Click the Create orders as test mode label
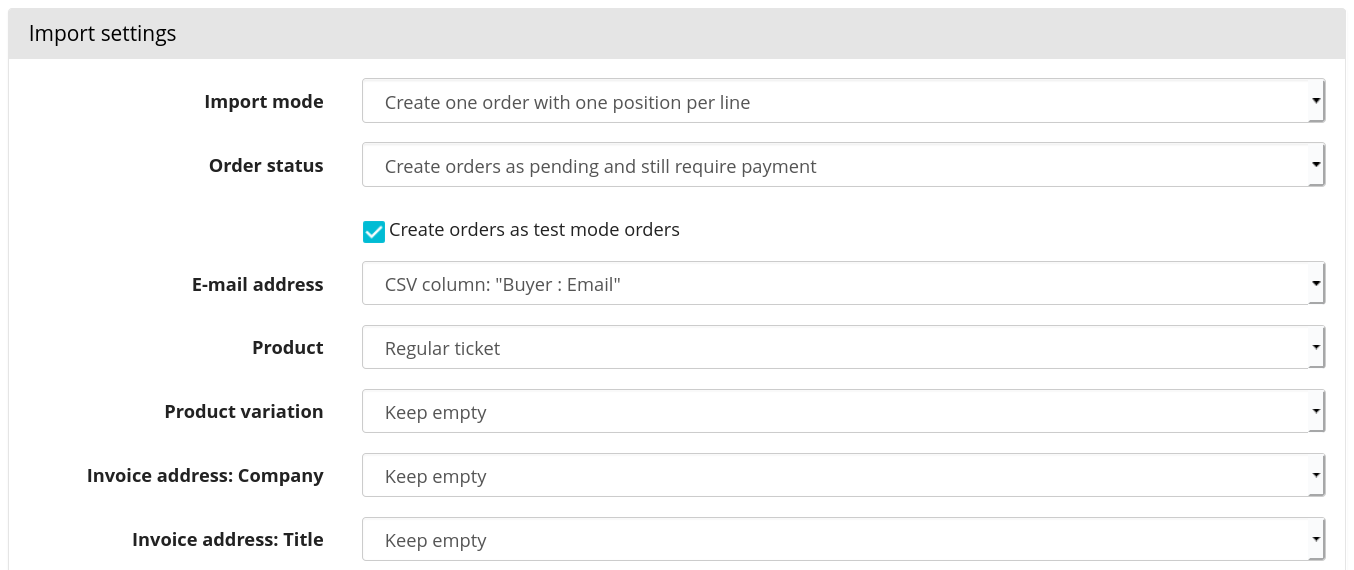The height and width of the screenshot is (570, 1354). click(x=534, y=230)
